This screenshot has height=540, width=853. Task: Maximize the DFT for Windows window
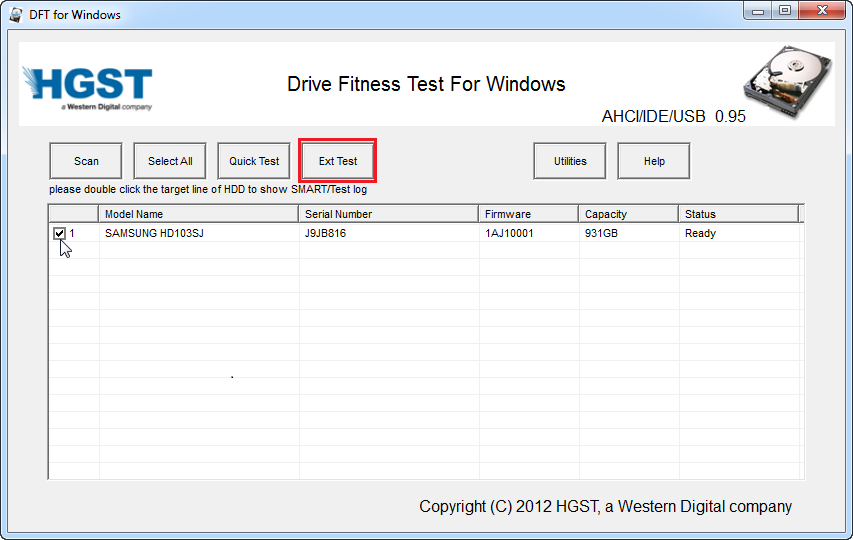coord(784,10)
